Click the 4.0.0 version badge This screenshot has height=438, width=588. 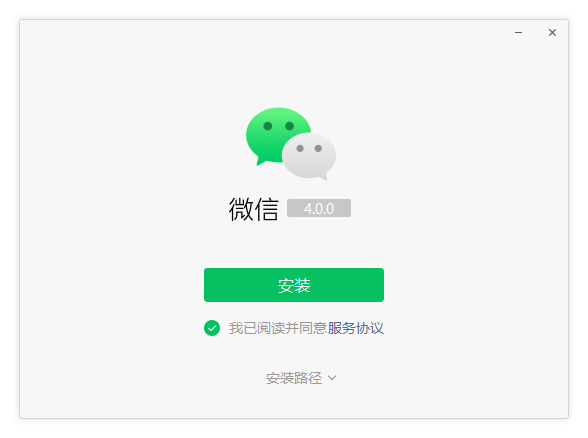click(x=319, y=208)
